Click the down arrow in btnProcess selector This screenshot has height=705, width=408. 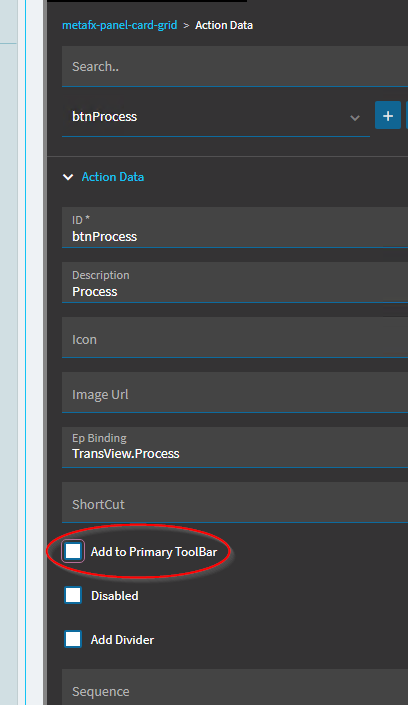(355, 118)
